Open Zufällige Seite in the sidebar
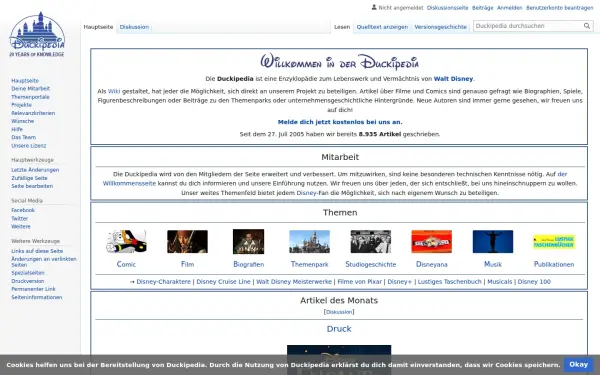600x375 pixels. (x=29, y=178)
